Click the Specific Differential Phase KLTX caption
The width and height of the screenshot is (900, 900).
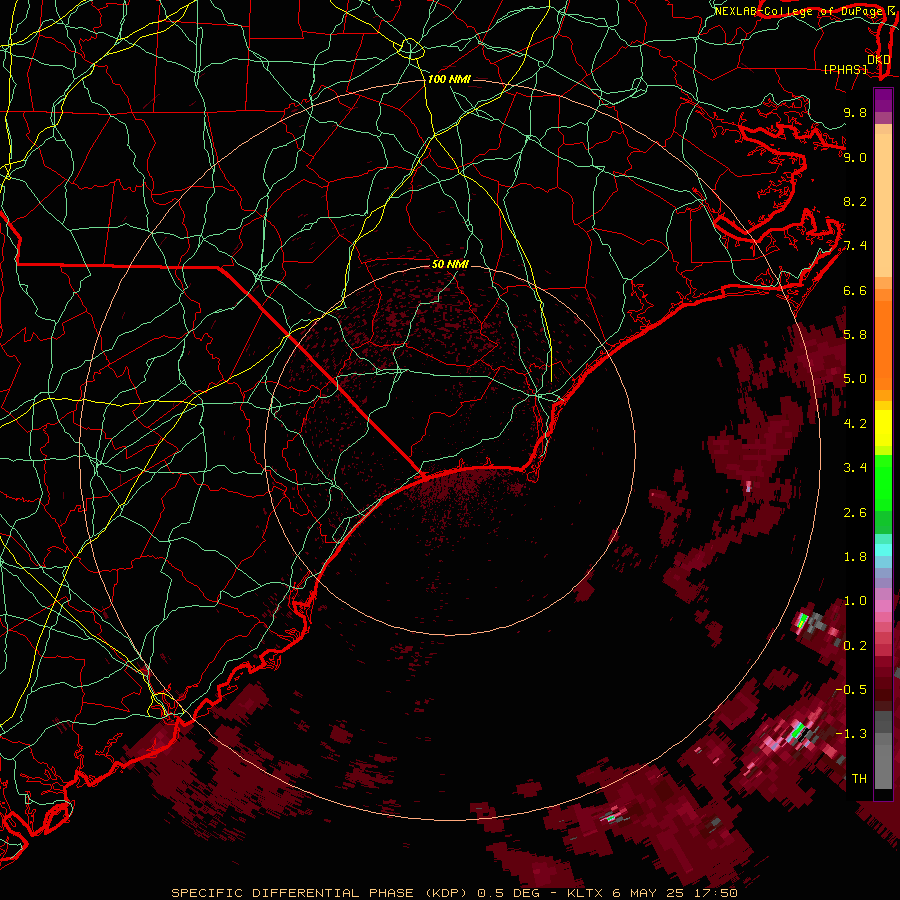point(455,893)
